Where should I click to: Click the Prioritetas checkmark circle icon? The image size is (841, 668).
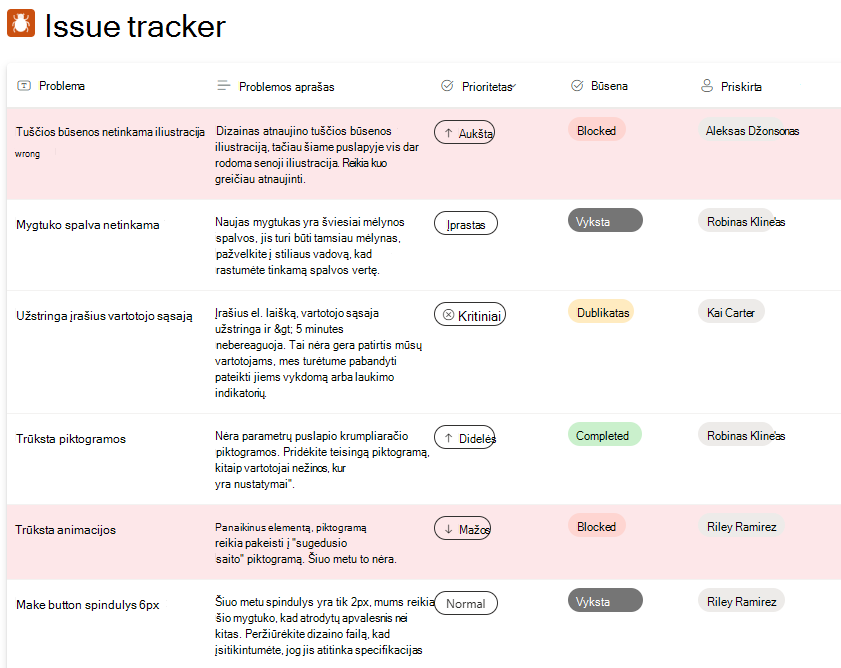click(447, 86)
